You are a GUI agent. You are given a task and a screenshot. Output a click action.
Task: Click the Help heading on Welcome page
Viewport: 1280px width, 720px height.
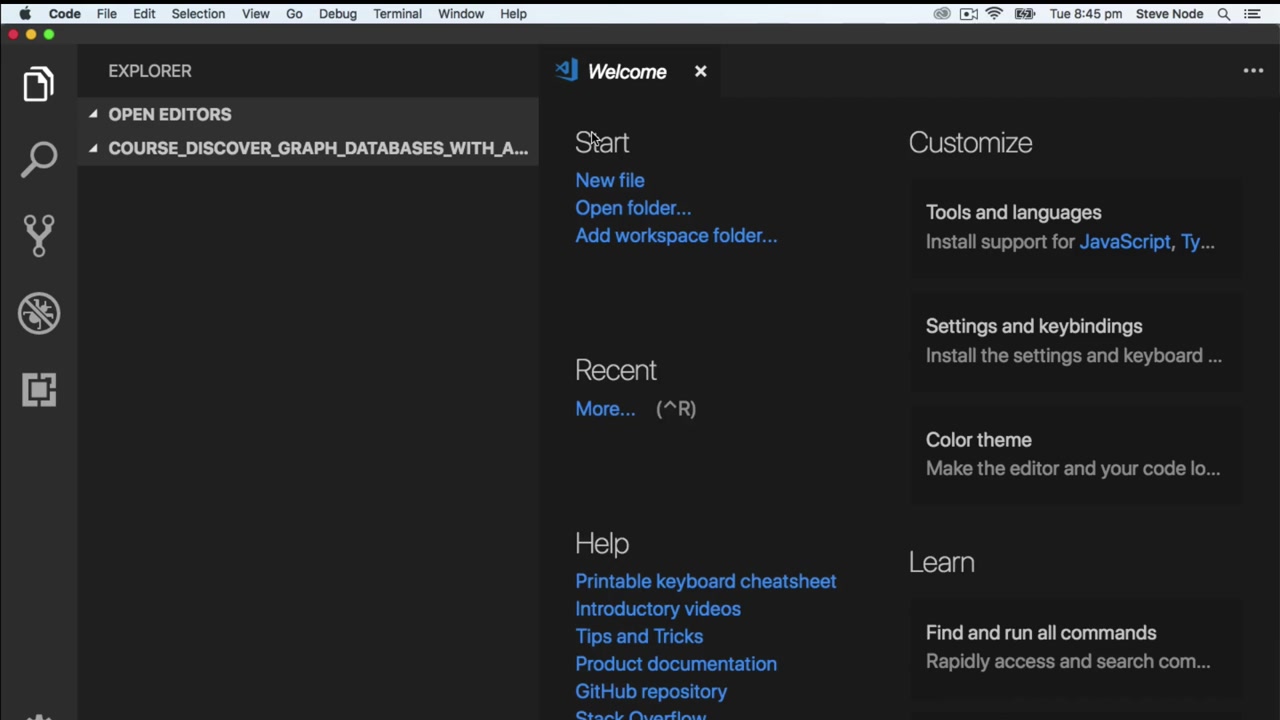(602, 543)
